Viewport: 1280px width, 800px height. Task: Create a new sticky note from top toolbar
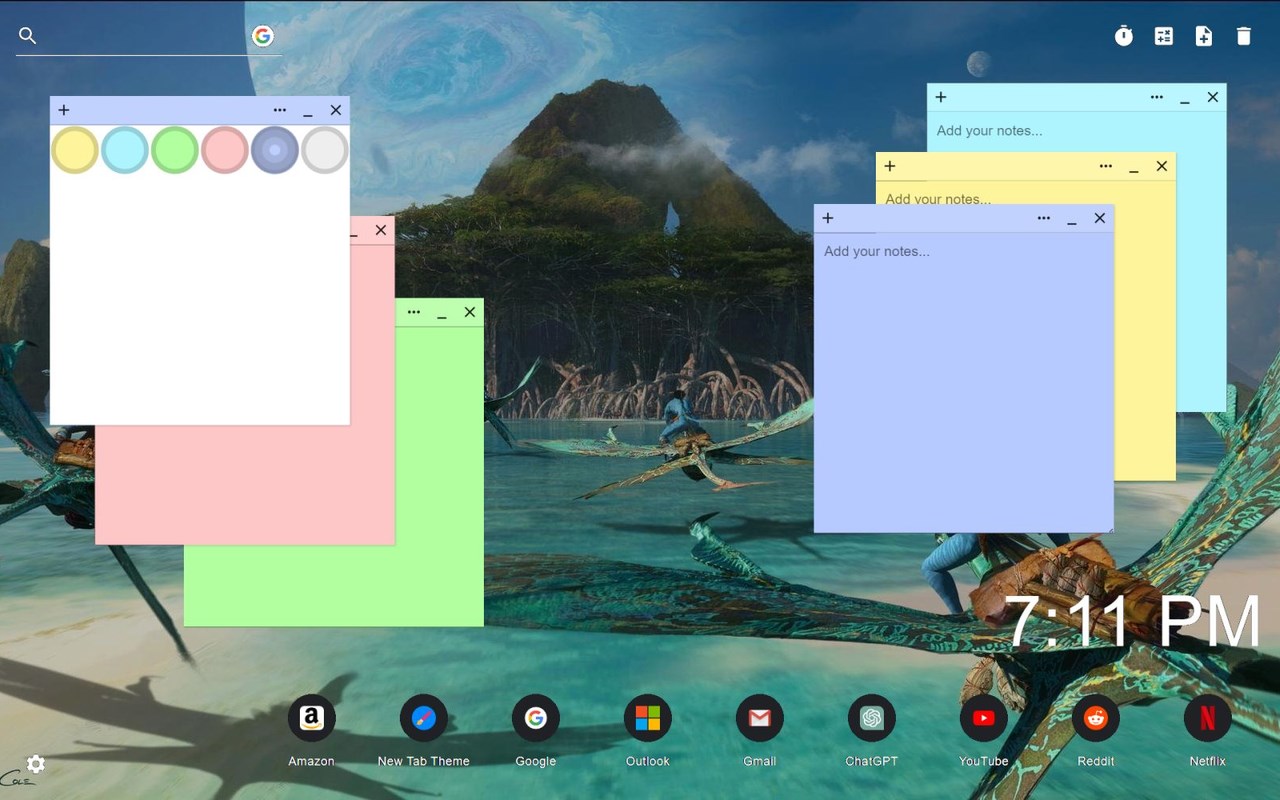[1204, 36]
